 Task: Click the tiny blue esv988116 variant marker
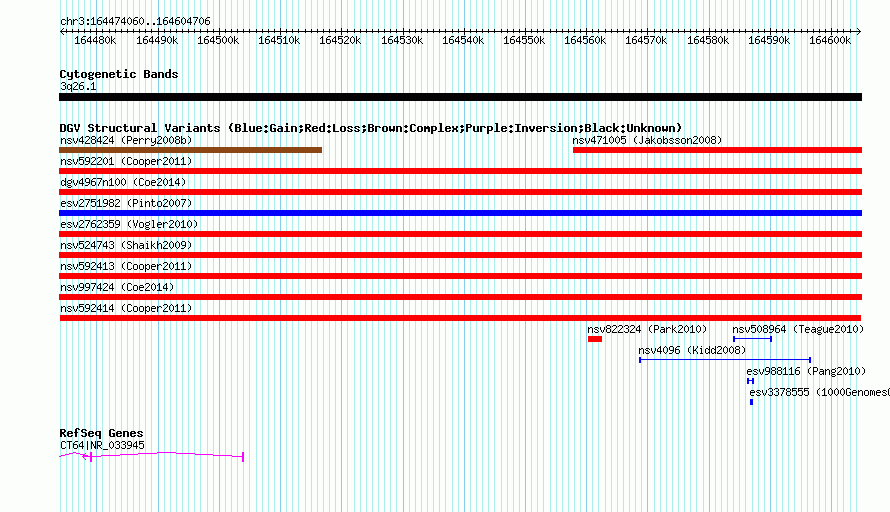[x=750, y=381]
